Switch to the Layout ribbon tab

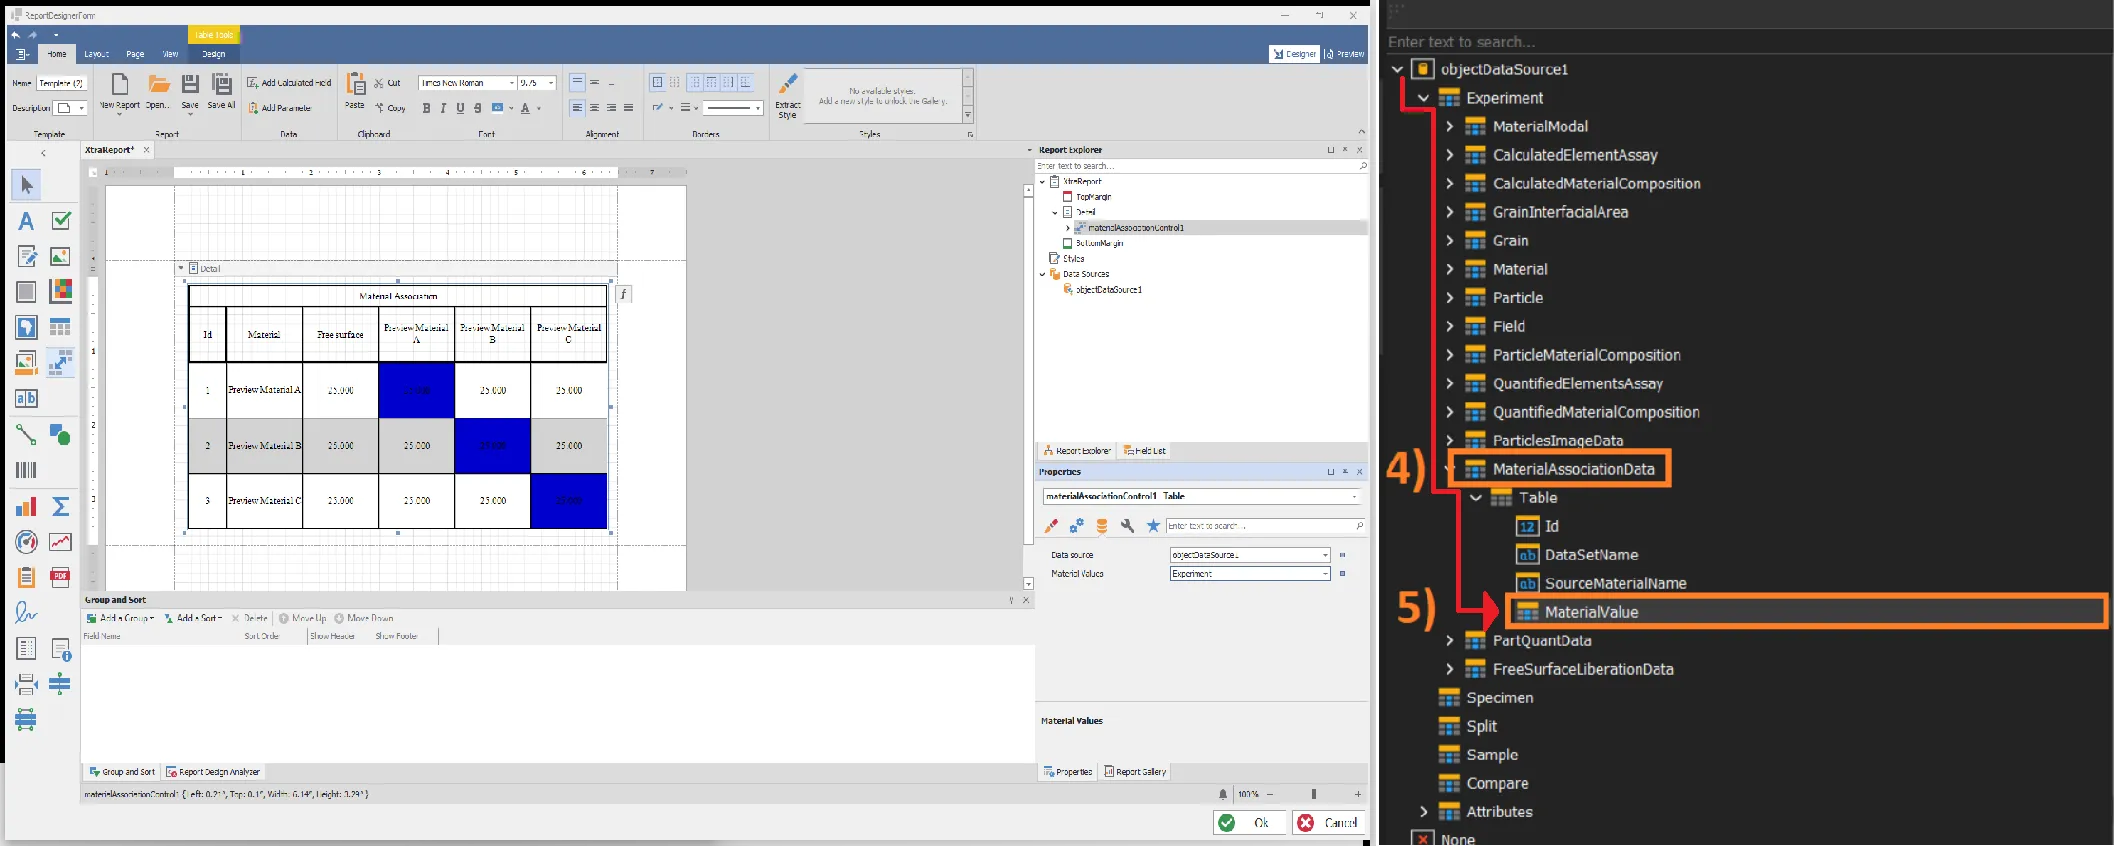[97, 54]
